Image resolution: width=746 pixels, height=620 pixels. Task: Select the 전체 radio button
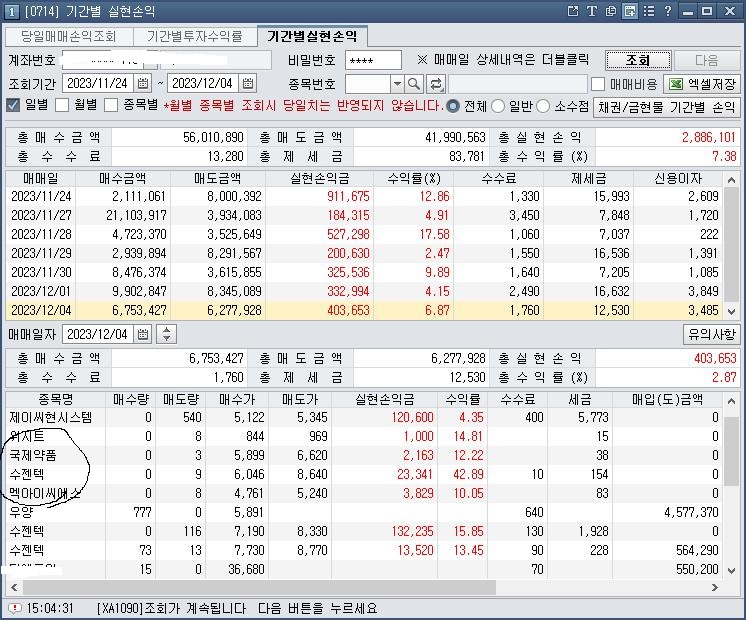coord(453,106)
